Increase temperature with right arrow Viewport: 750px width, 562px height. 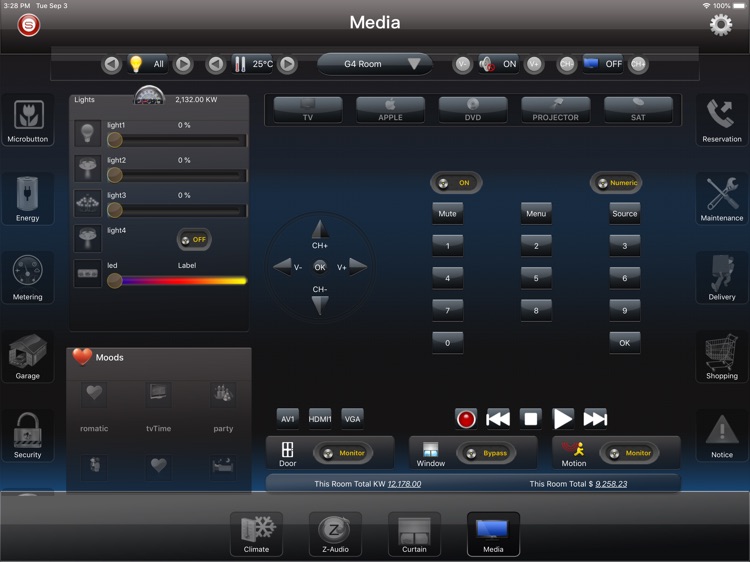pyautogui.click(x=287, y=64)
